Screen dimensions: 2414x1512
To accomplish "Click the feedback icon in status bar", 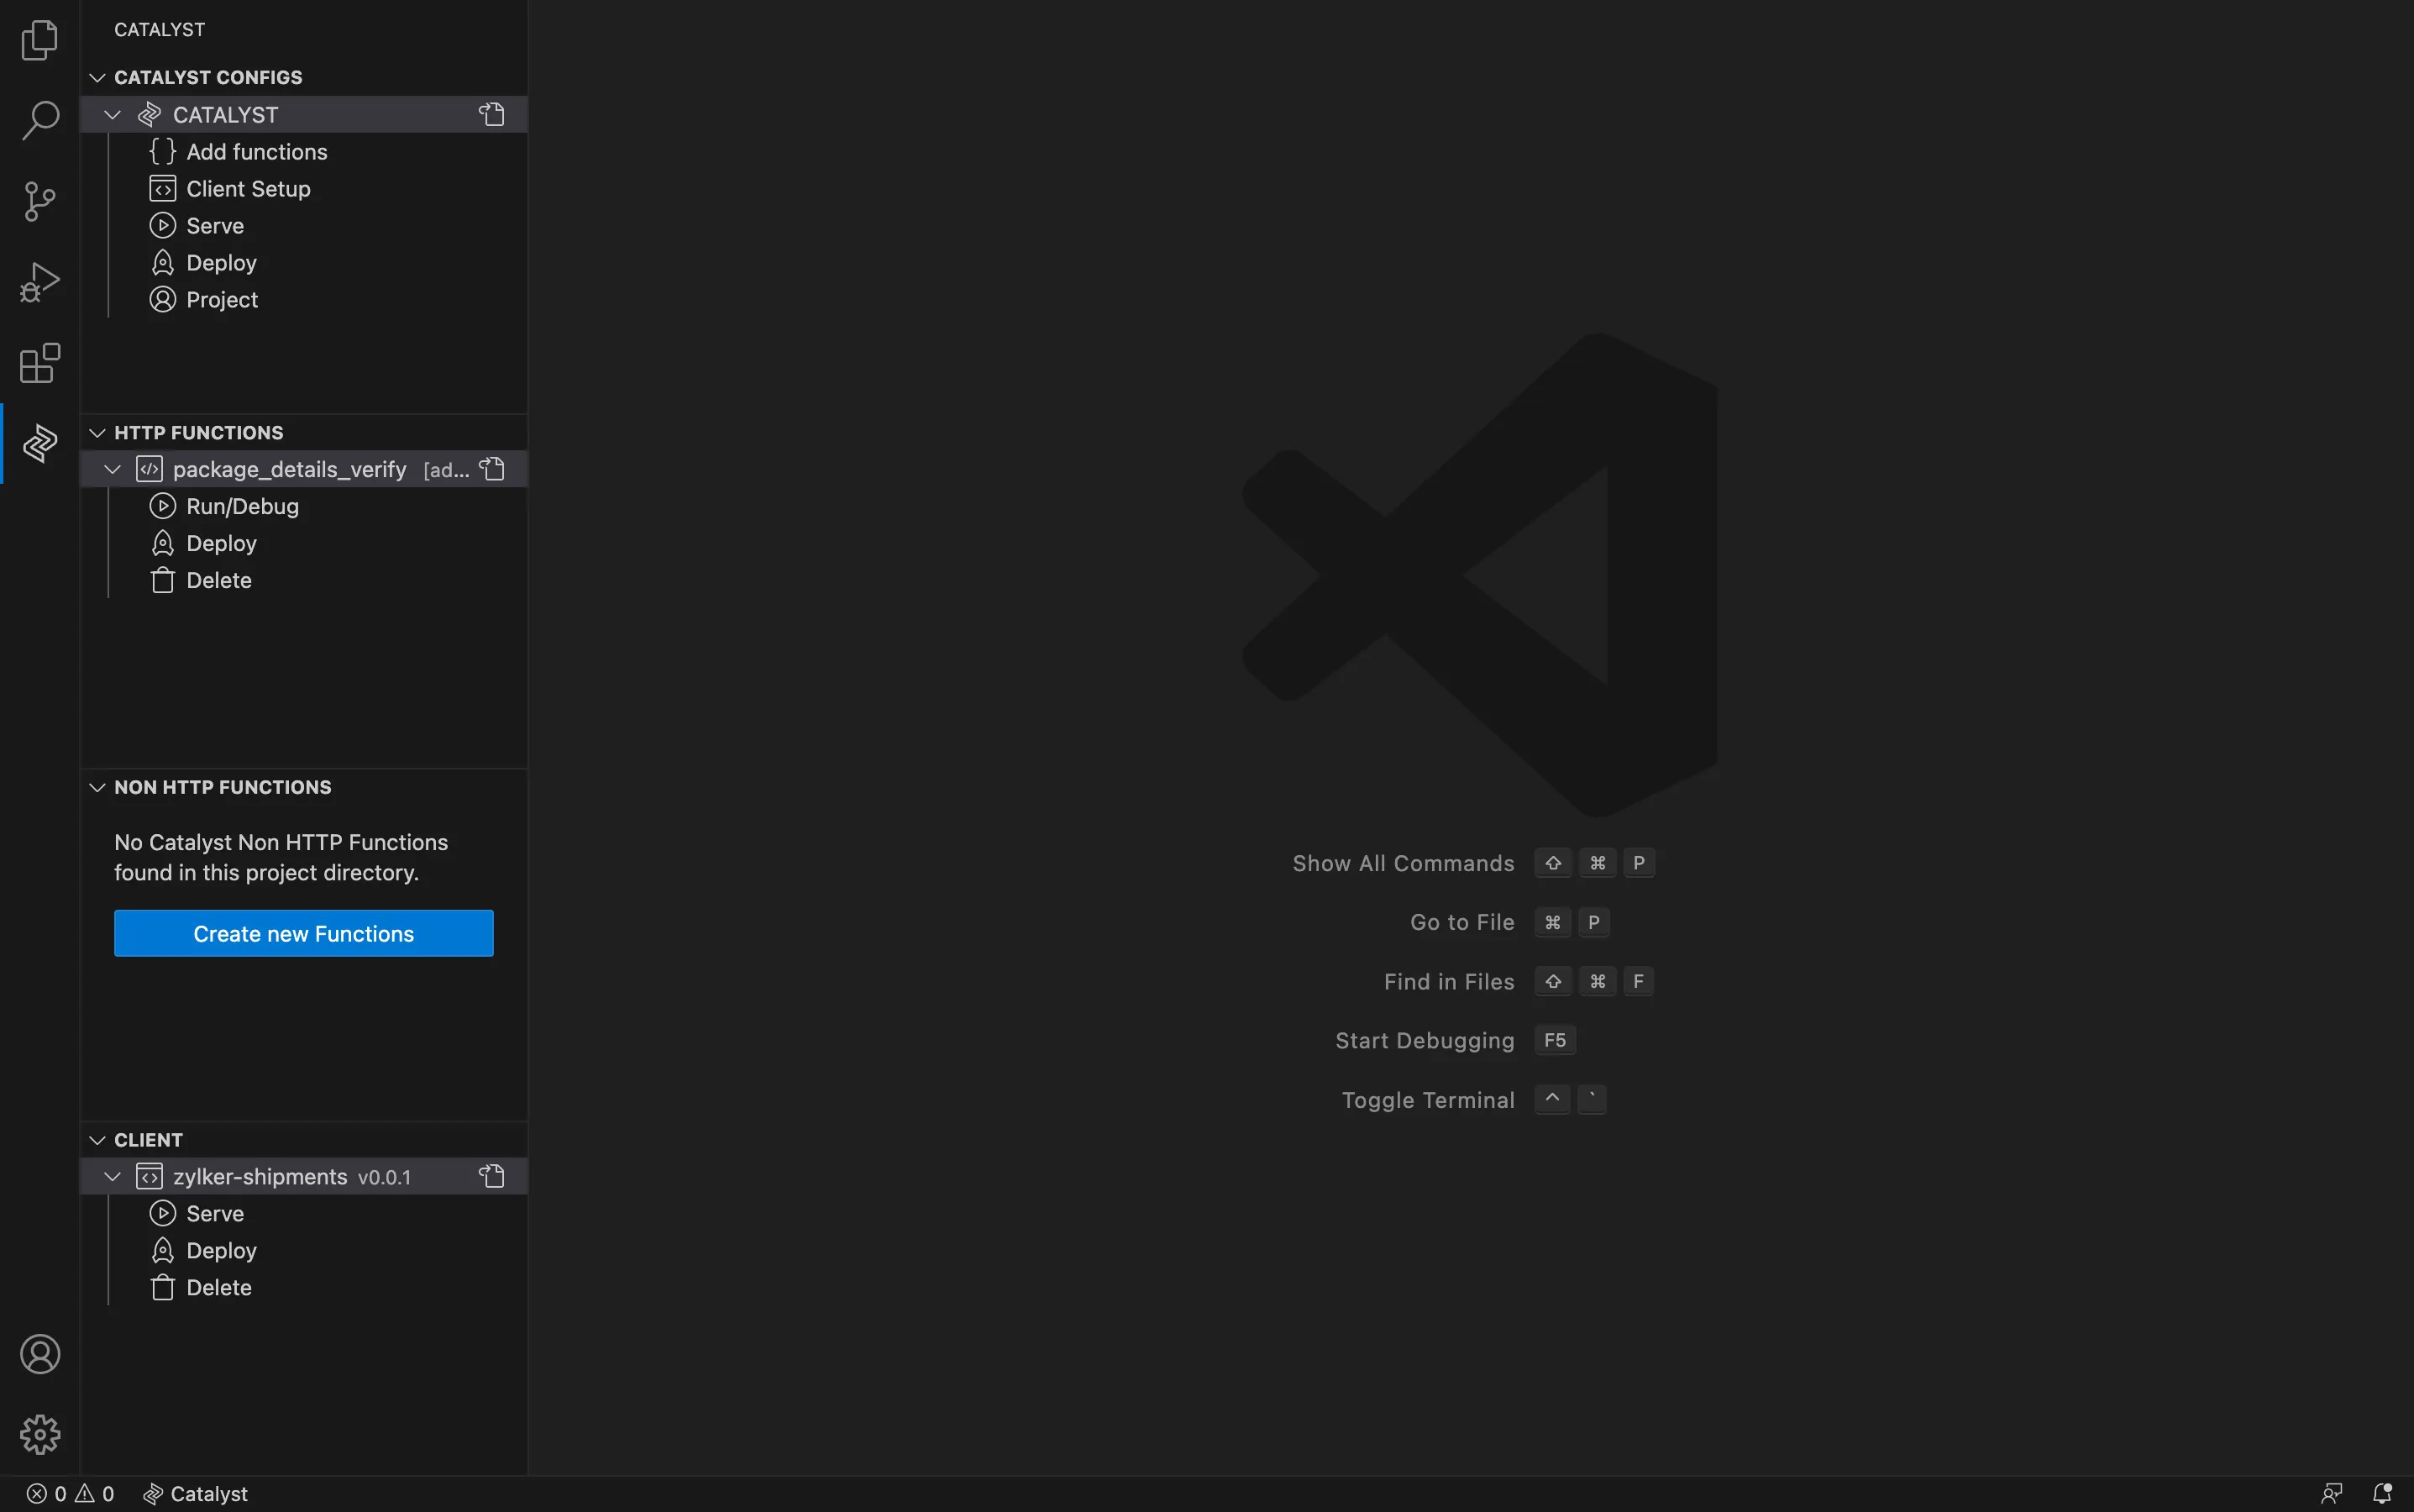I will [2332, 1494].
